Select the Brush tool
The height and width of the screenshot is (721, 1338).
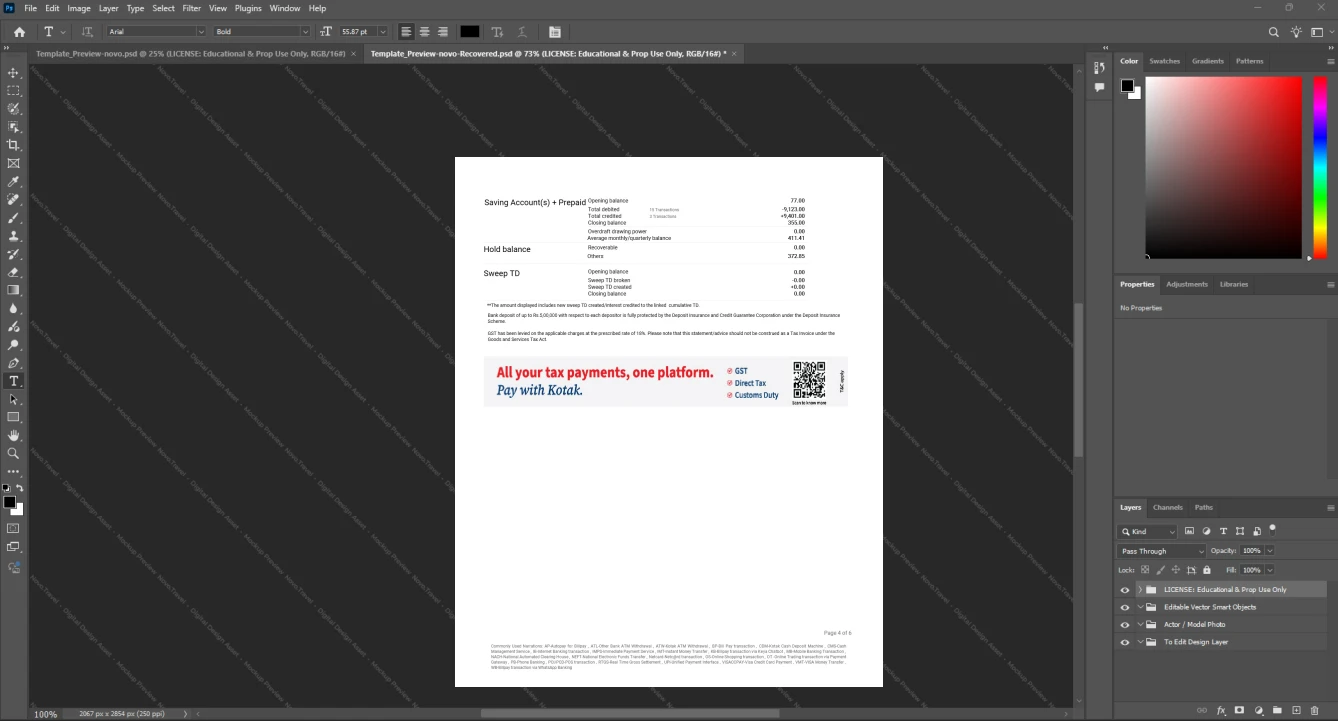(x=14, y=218)
